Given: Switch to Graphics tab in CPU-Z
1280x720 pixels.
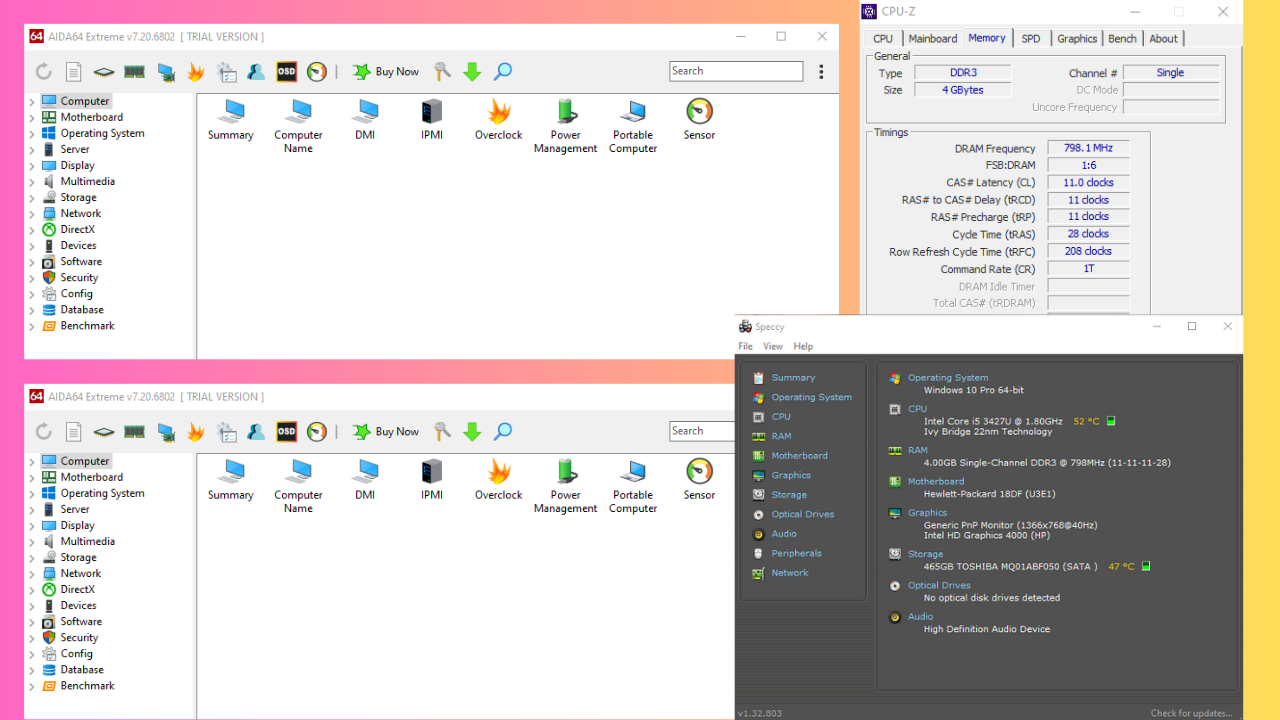Looking at the screenshot, I should [1077, 39].
